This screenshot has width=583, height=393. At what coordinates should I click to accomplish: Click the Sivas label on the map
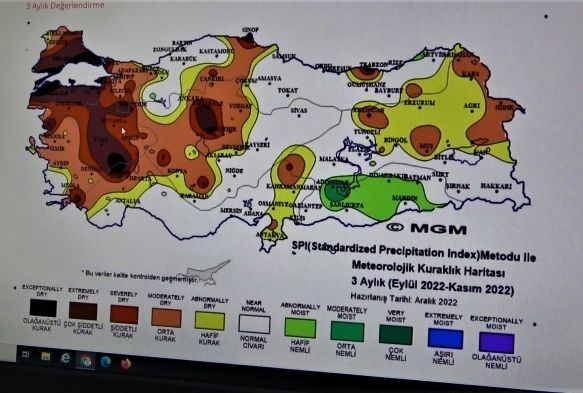tap(299, 111)
